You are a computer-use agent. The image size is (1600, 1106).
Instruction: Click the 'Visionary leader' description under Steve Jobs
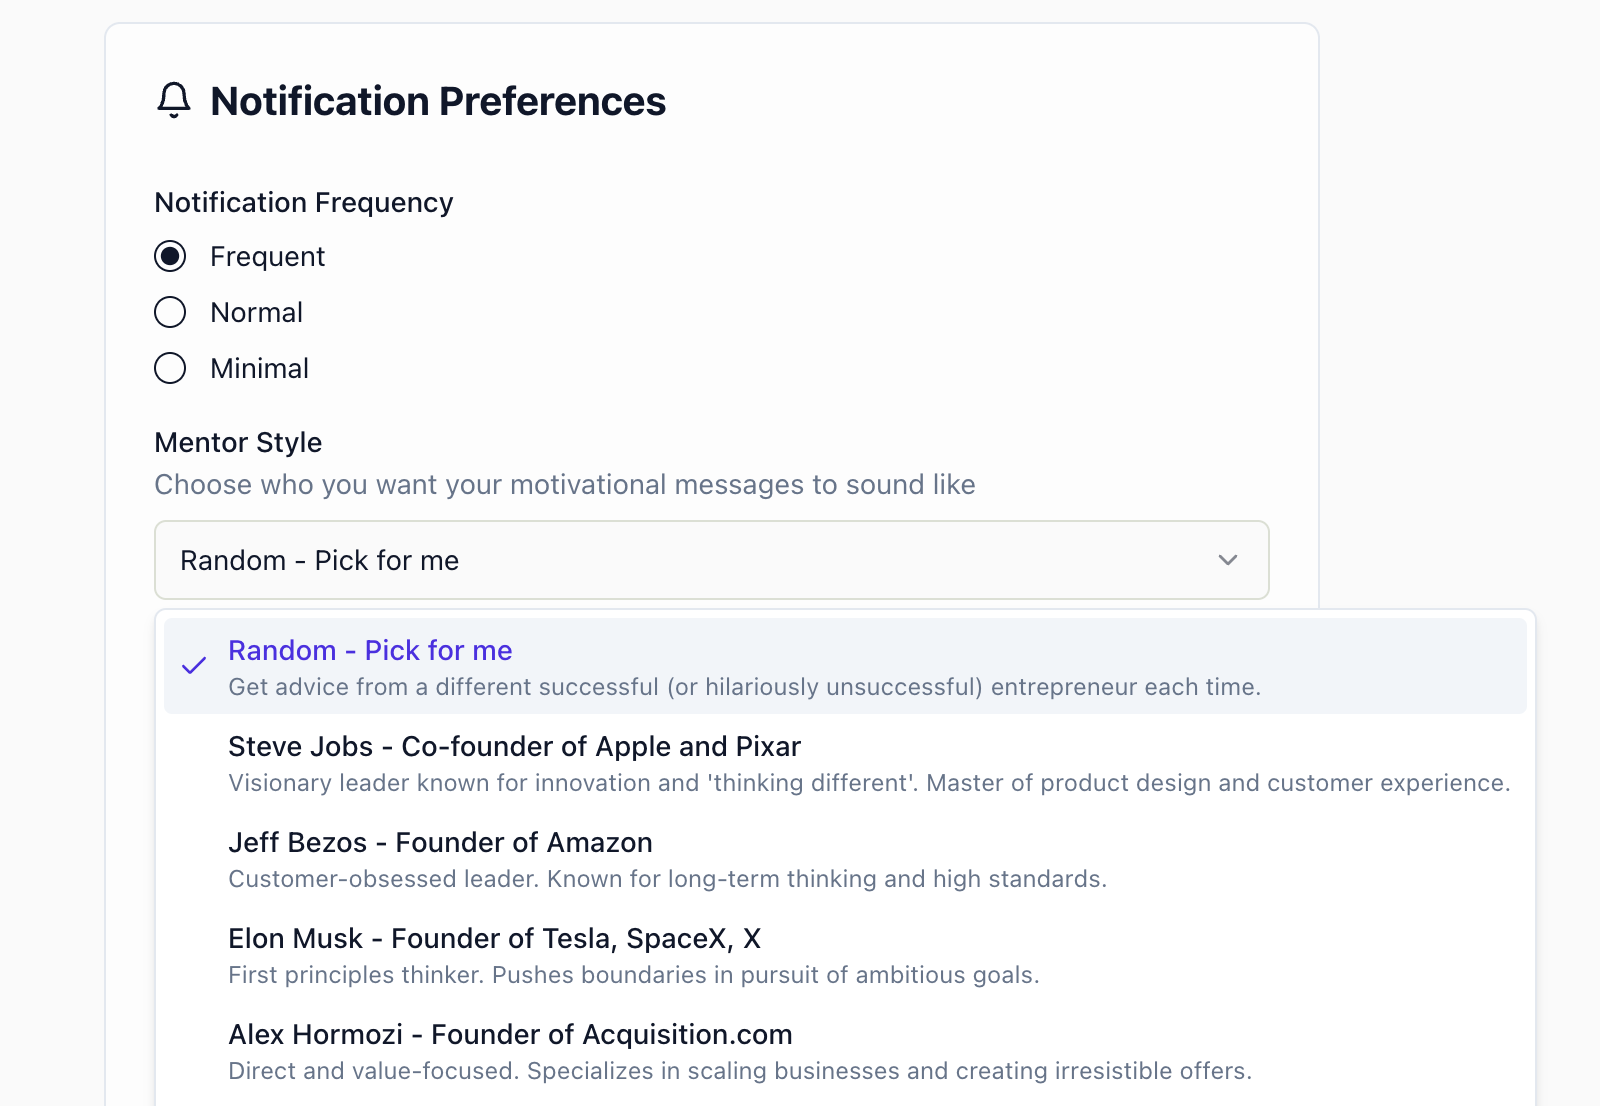point(868,783)
